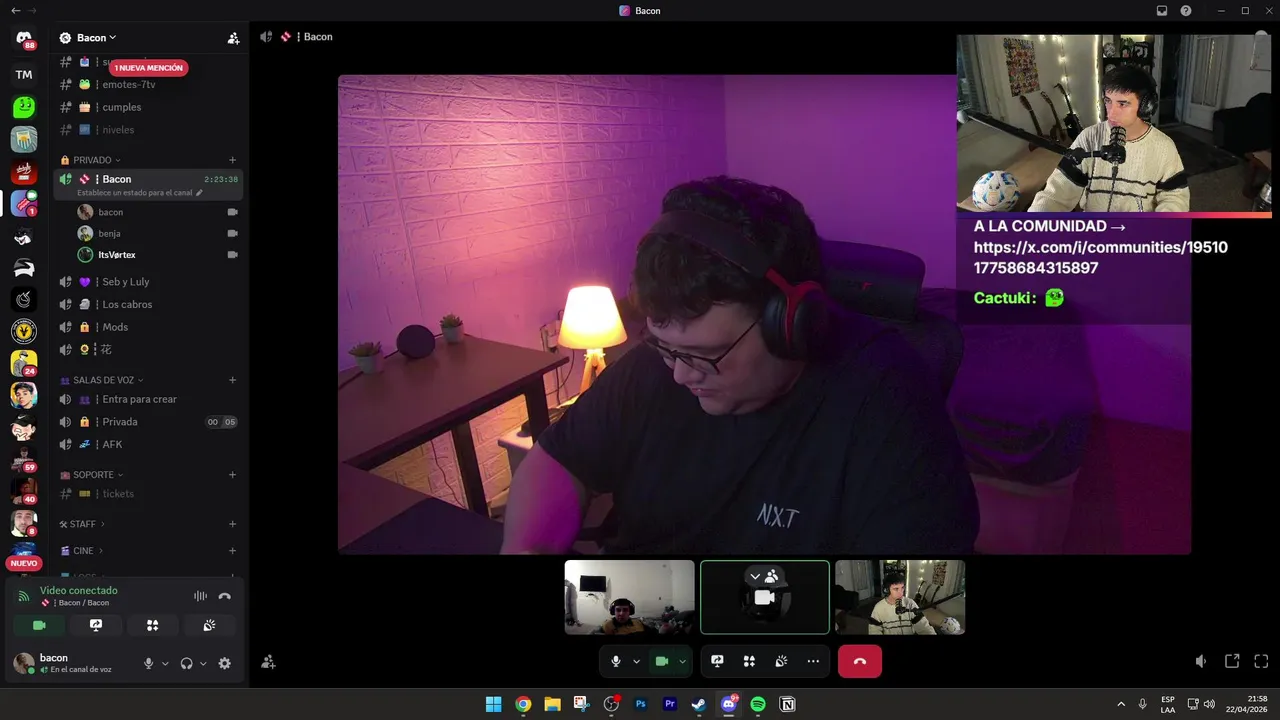Hang up with the red disconnect button
Screen dimensions: 1280x720
click(x=860, y=661)
